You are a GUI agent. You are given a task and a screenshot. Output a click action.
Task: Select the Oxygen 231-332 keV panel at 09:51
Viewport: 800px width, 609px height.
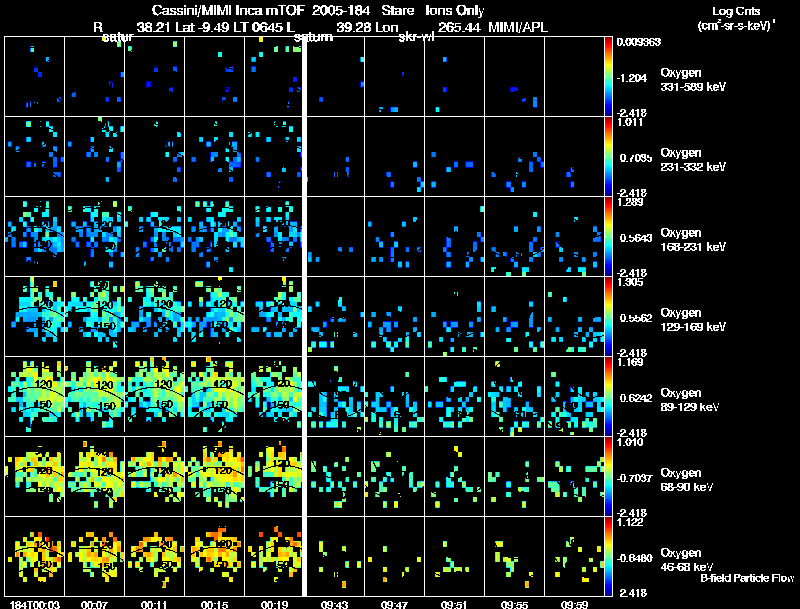click(454, 157)
